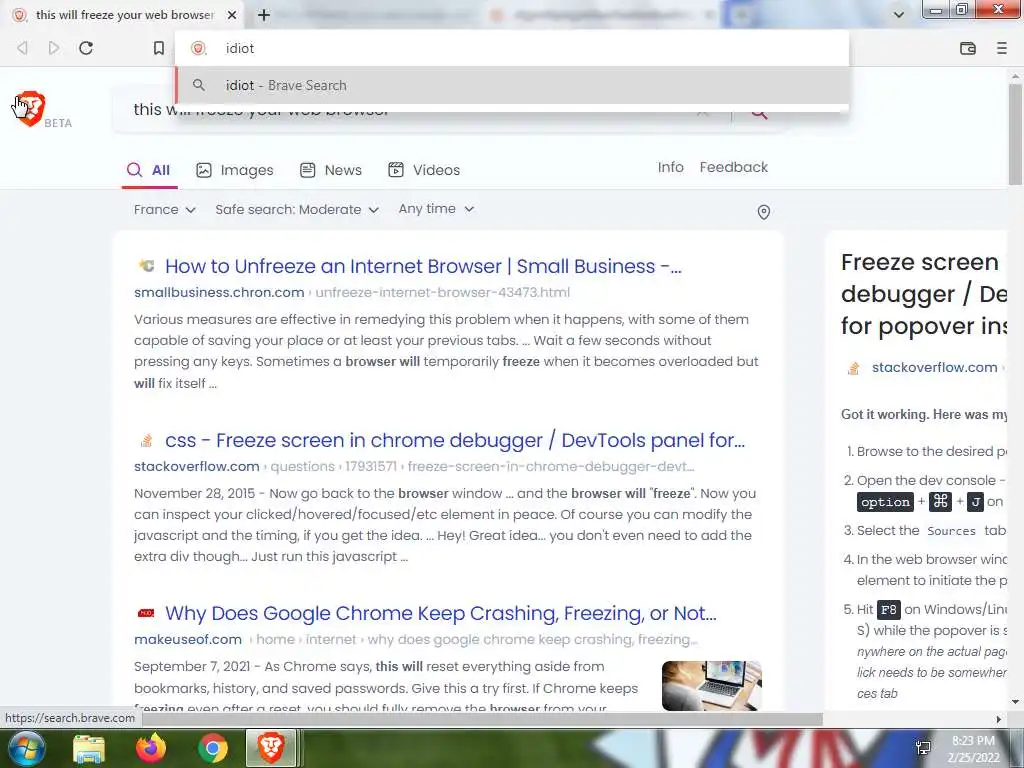
Task: Open 'css - Freeze screen in chrome debugger' result
Action: point(455,440)
